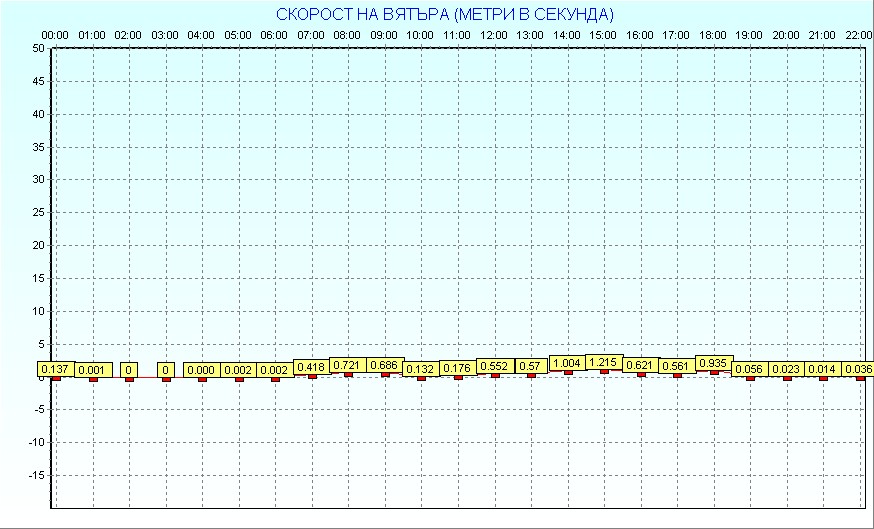
Task: Click the 0.056 data label
Action: (x=750, y=369)
